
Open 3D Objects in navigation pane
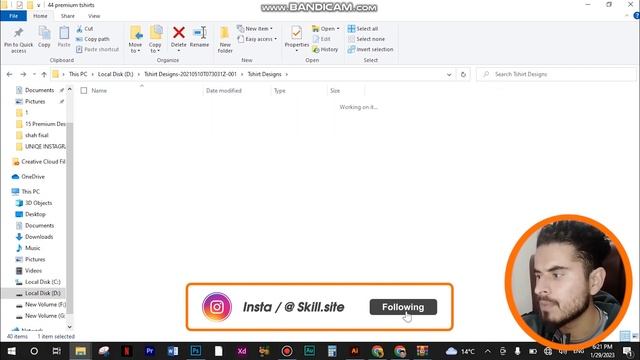point(34,203)
